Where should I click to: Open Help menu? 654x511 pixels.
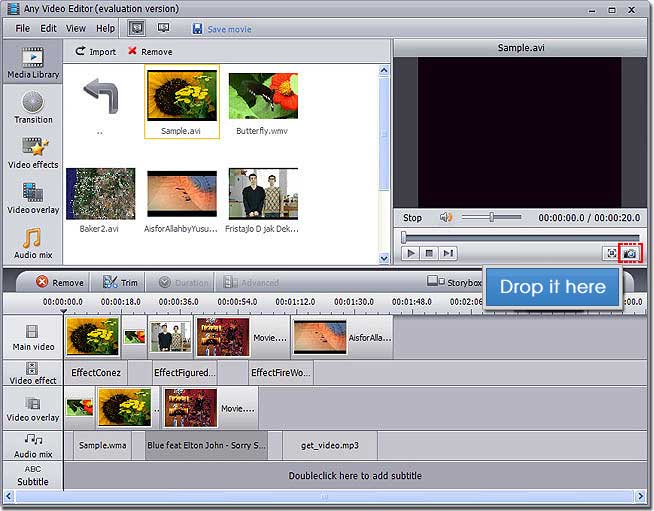106,28
